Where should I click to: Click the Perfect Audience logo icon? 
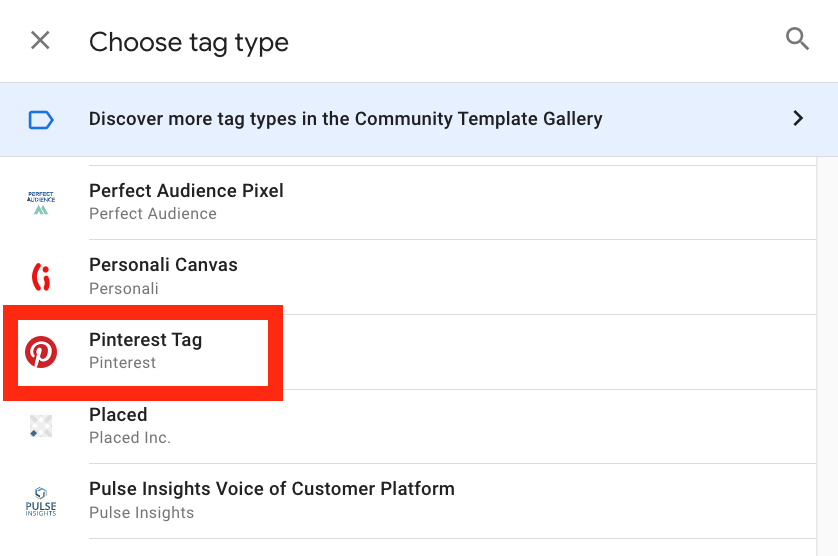pos(41,203)
